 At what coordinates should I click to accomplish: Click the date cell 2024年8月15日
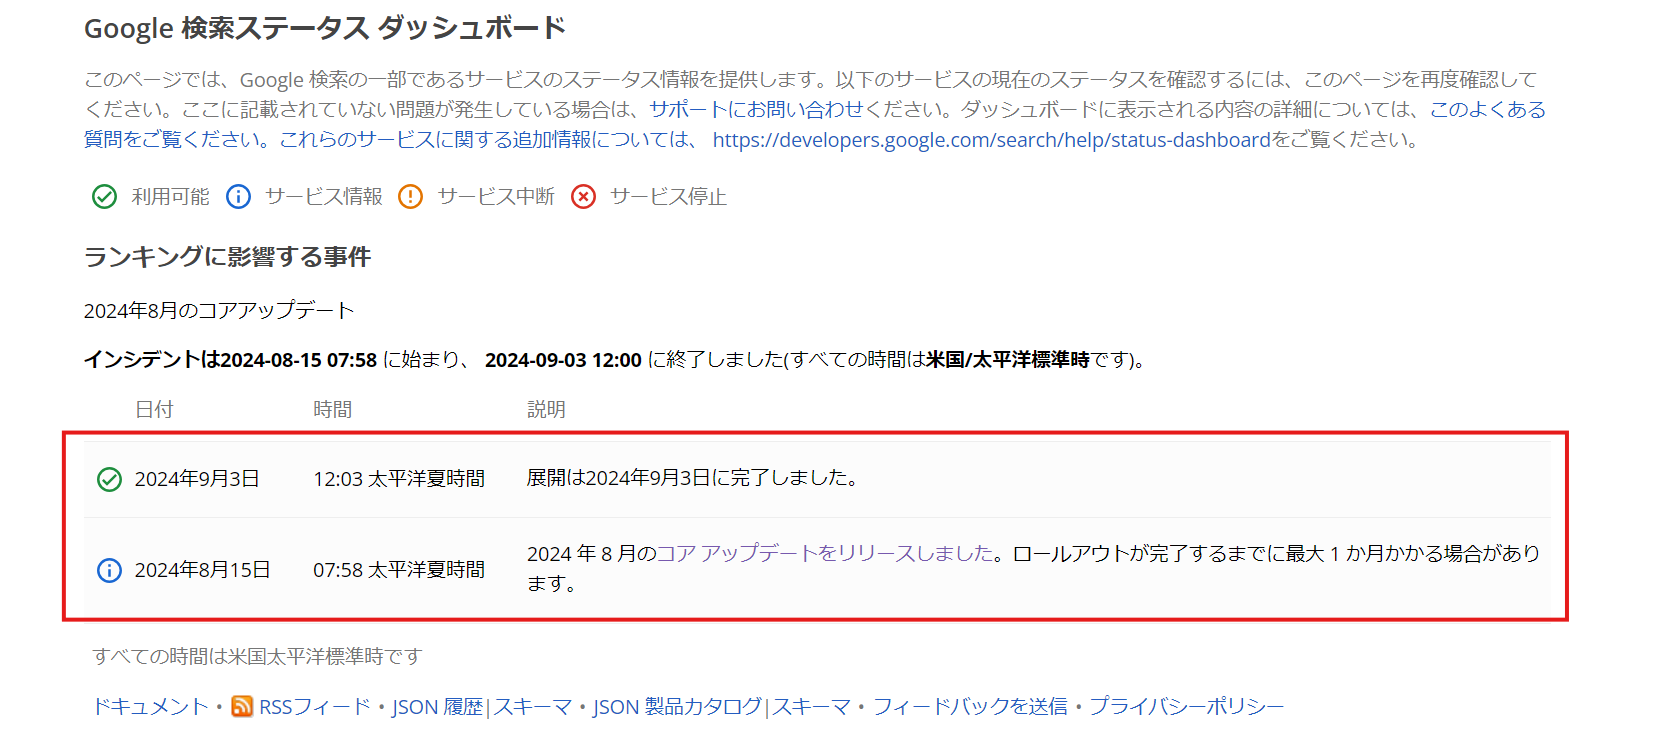tap(203, 570)
